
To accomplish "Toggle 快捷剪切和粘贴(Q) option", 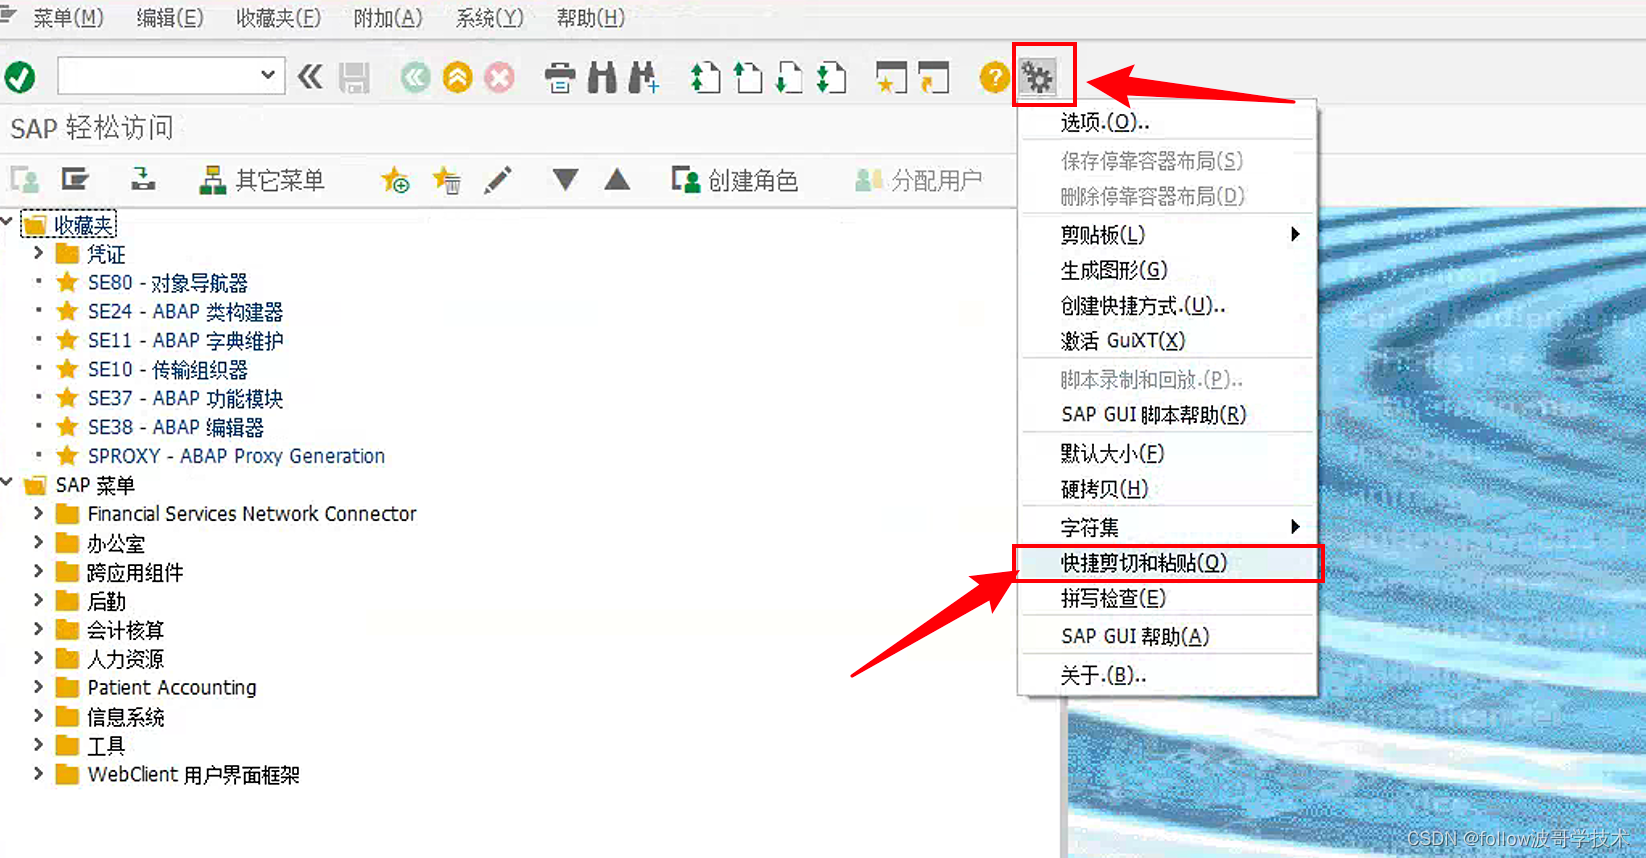I will (x=1167, y=563).
